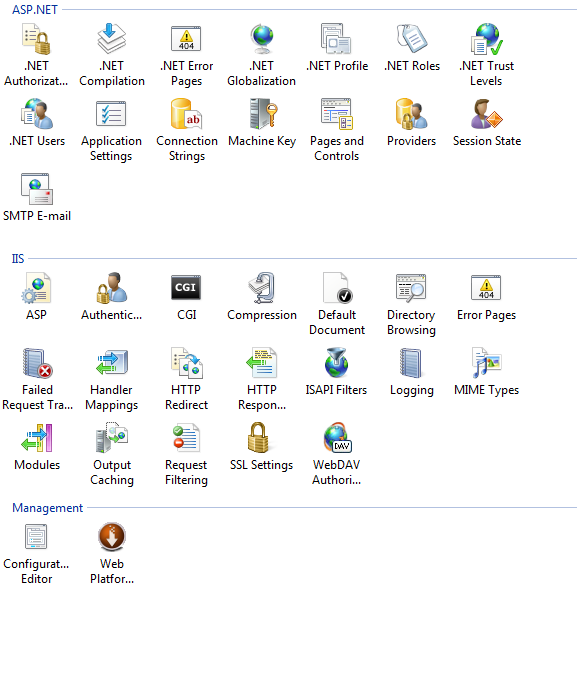The height and width of the screenshot is (688, 587).
Task: Collapse the Management group header
Action: point(47,508)
